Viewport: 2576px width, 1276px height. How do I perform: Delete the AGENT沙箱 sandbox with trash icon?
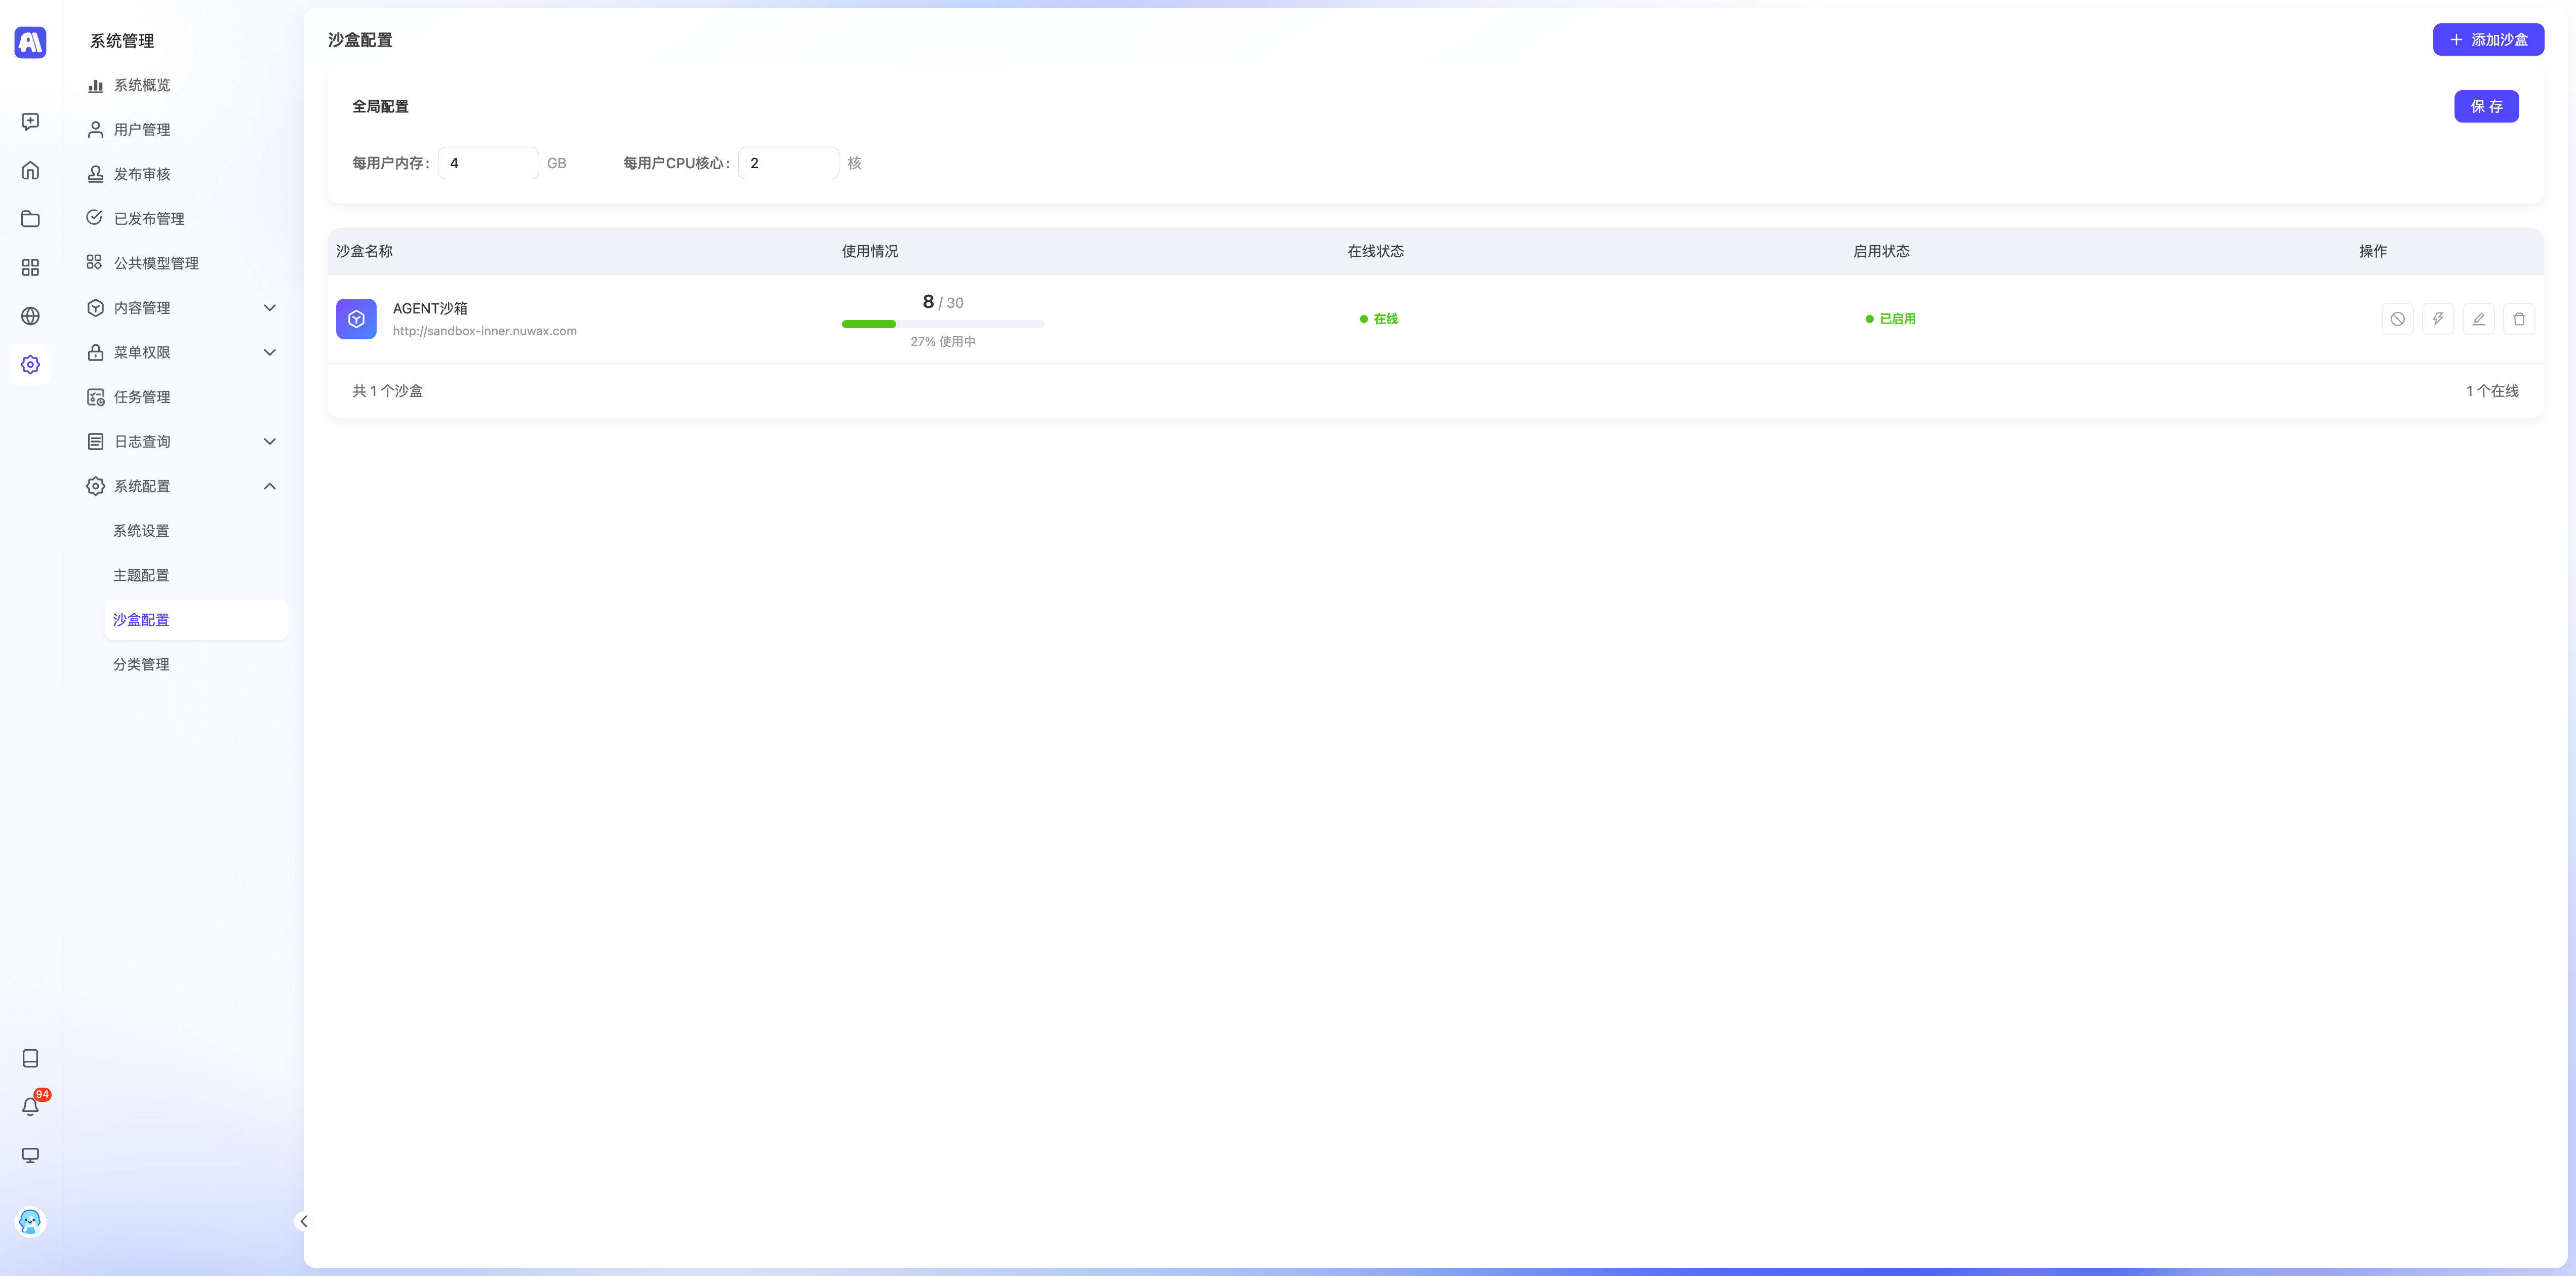click(x=2518, y=319)
